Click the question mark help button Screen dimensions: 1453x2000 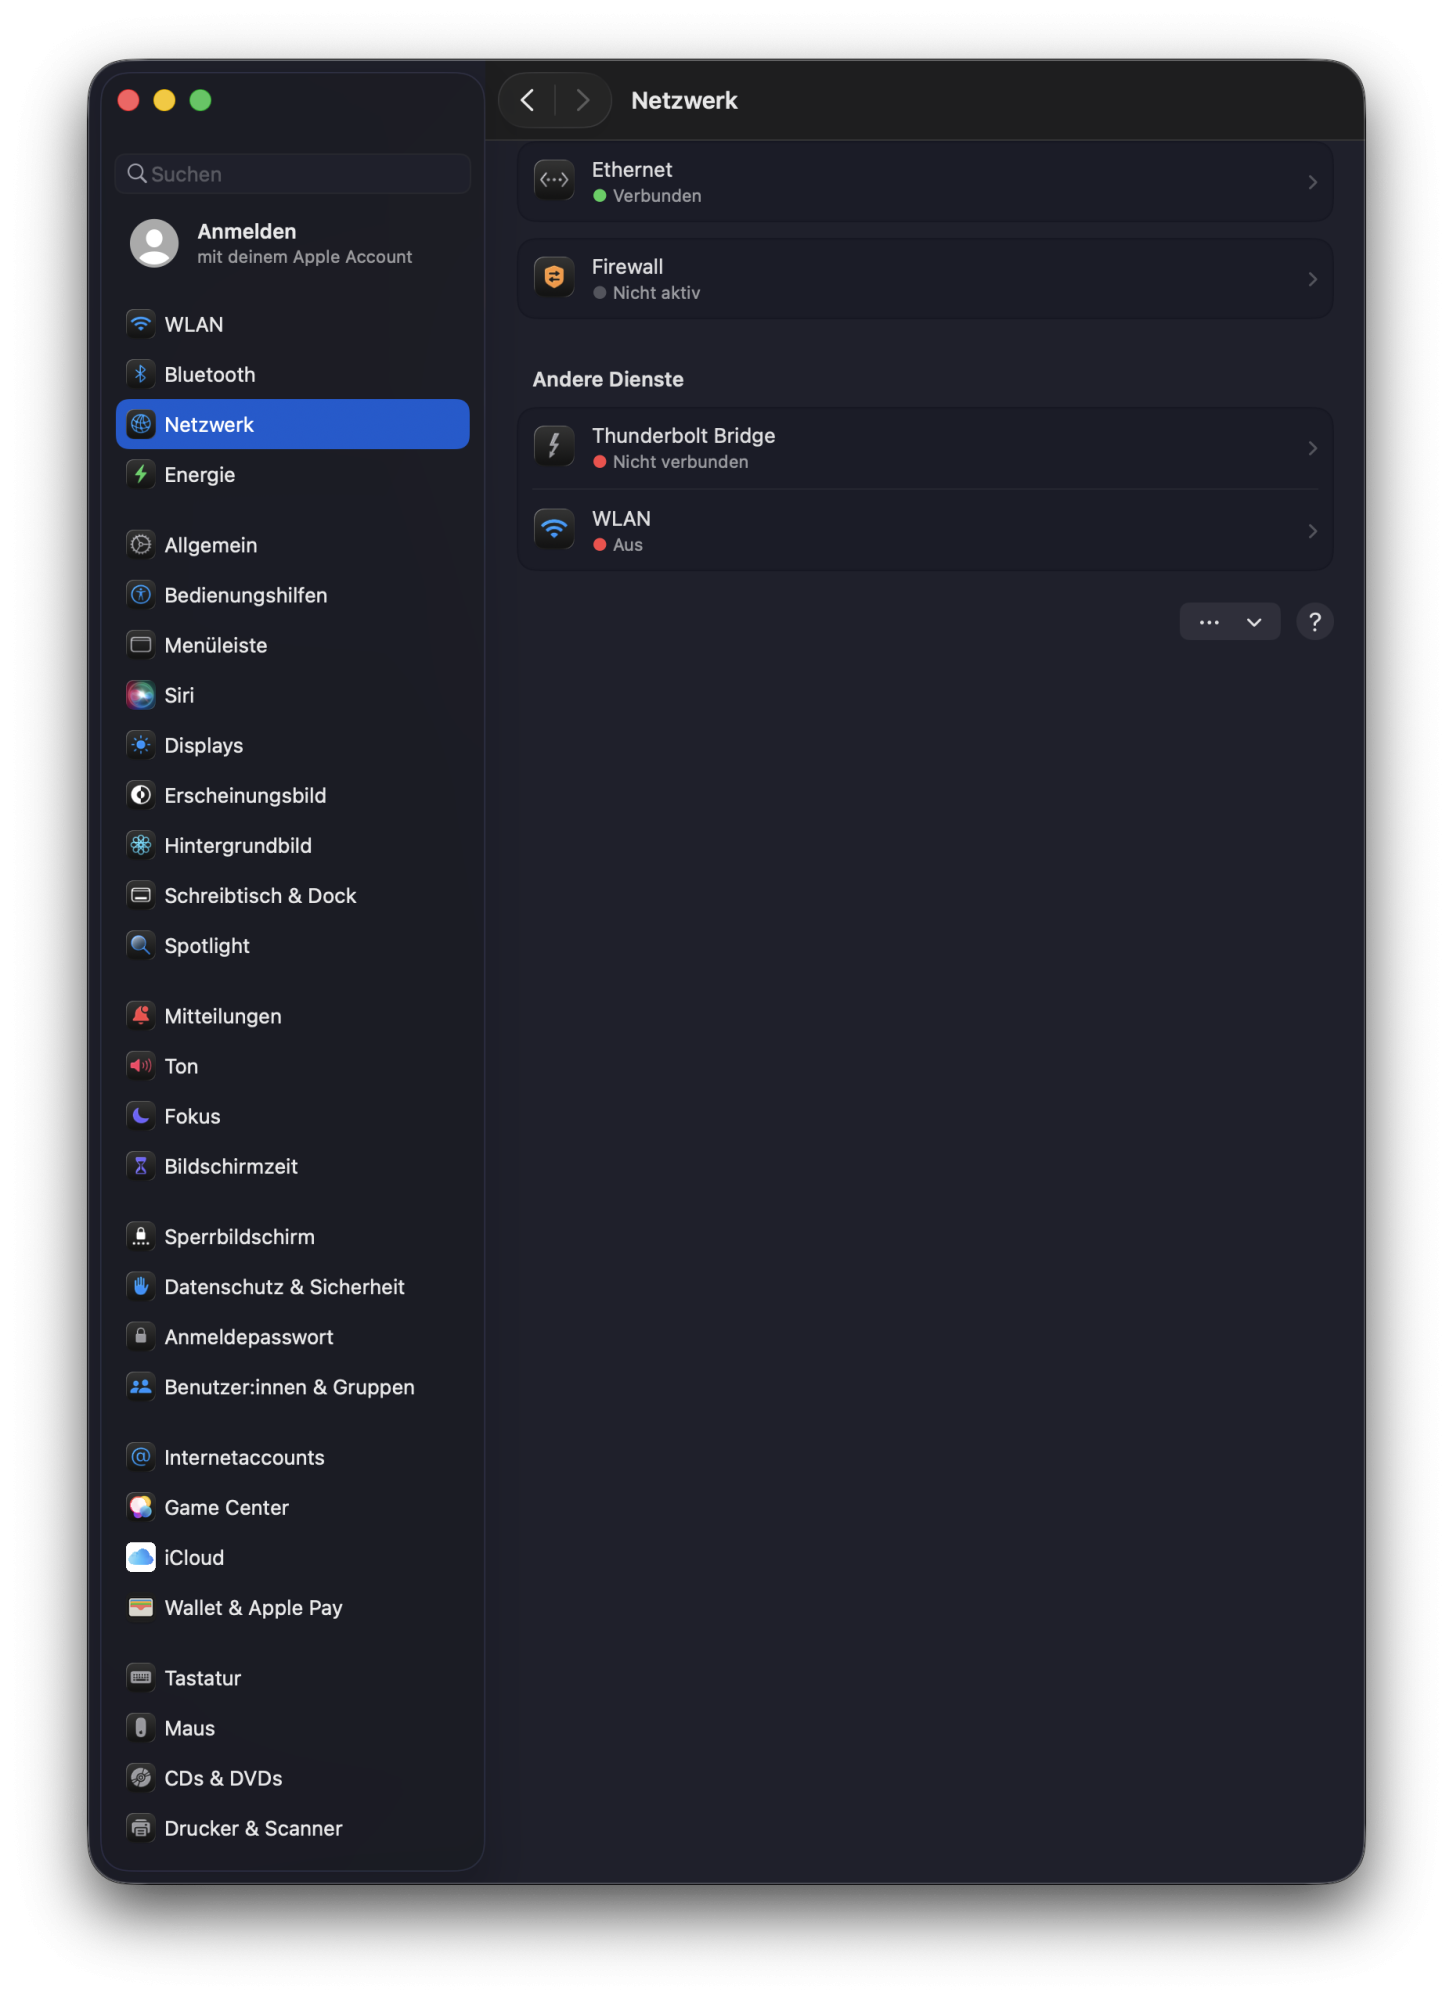point(1314,622)
